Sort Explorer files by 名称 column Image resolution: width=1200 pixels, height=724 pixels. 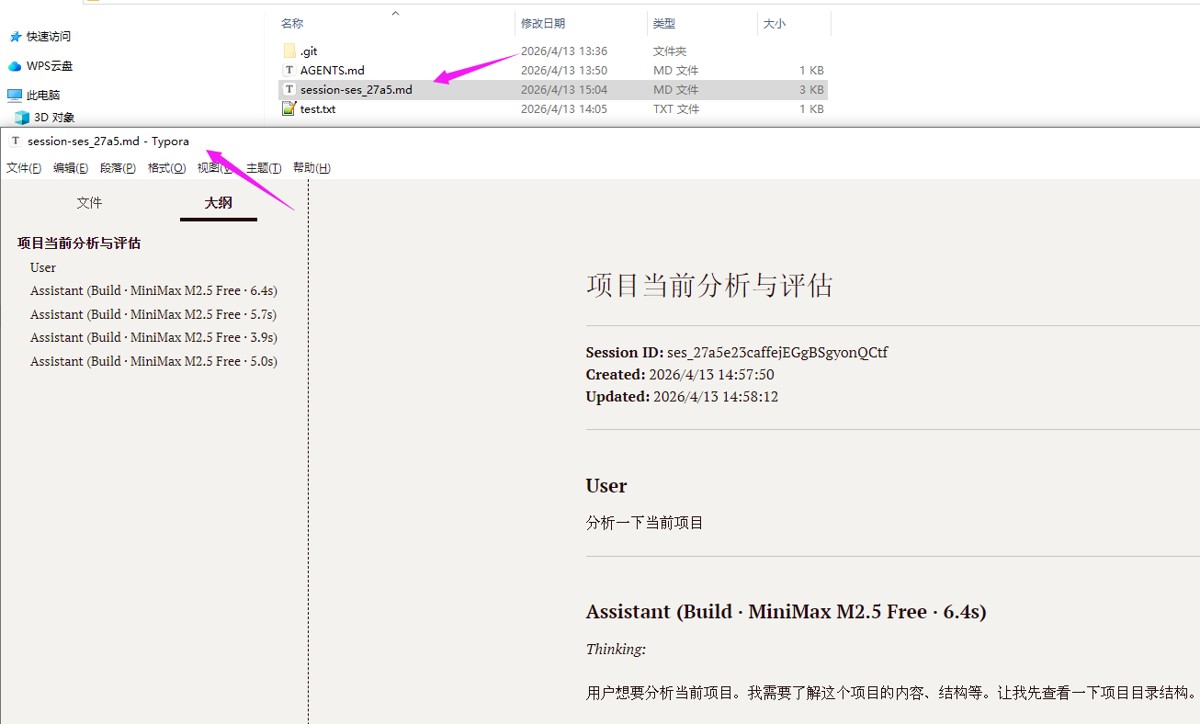point(292,23)
